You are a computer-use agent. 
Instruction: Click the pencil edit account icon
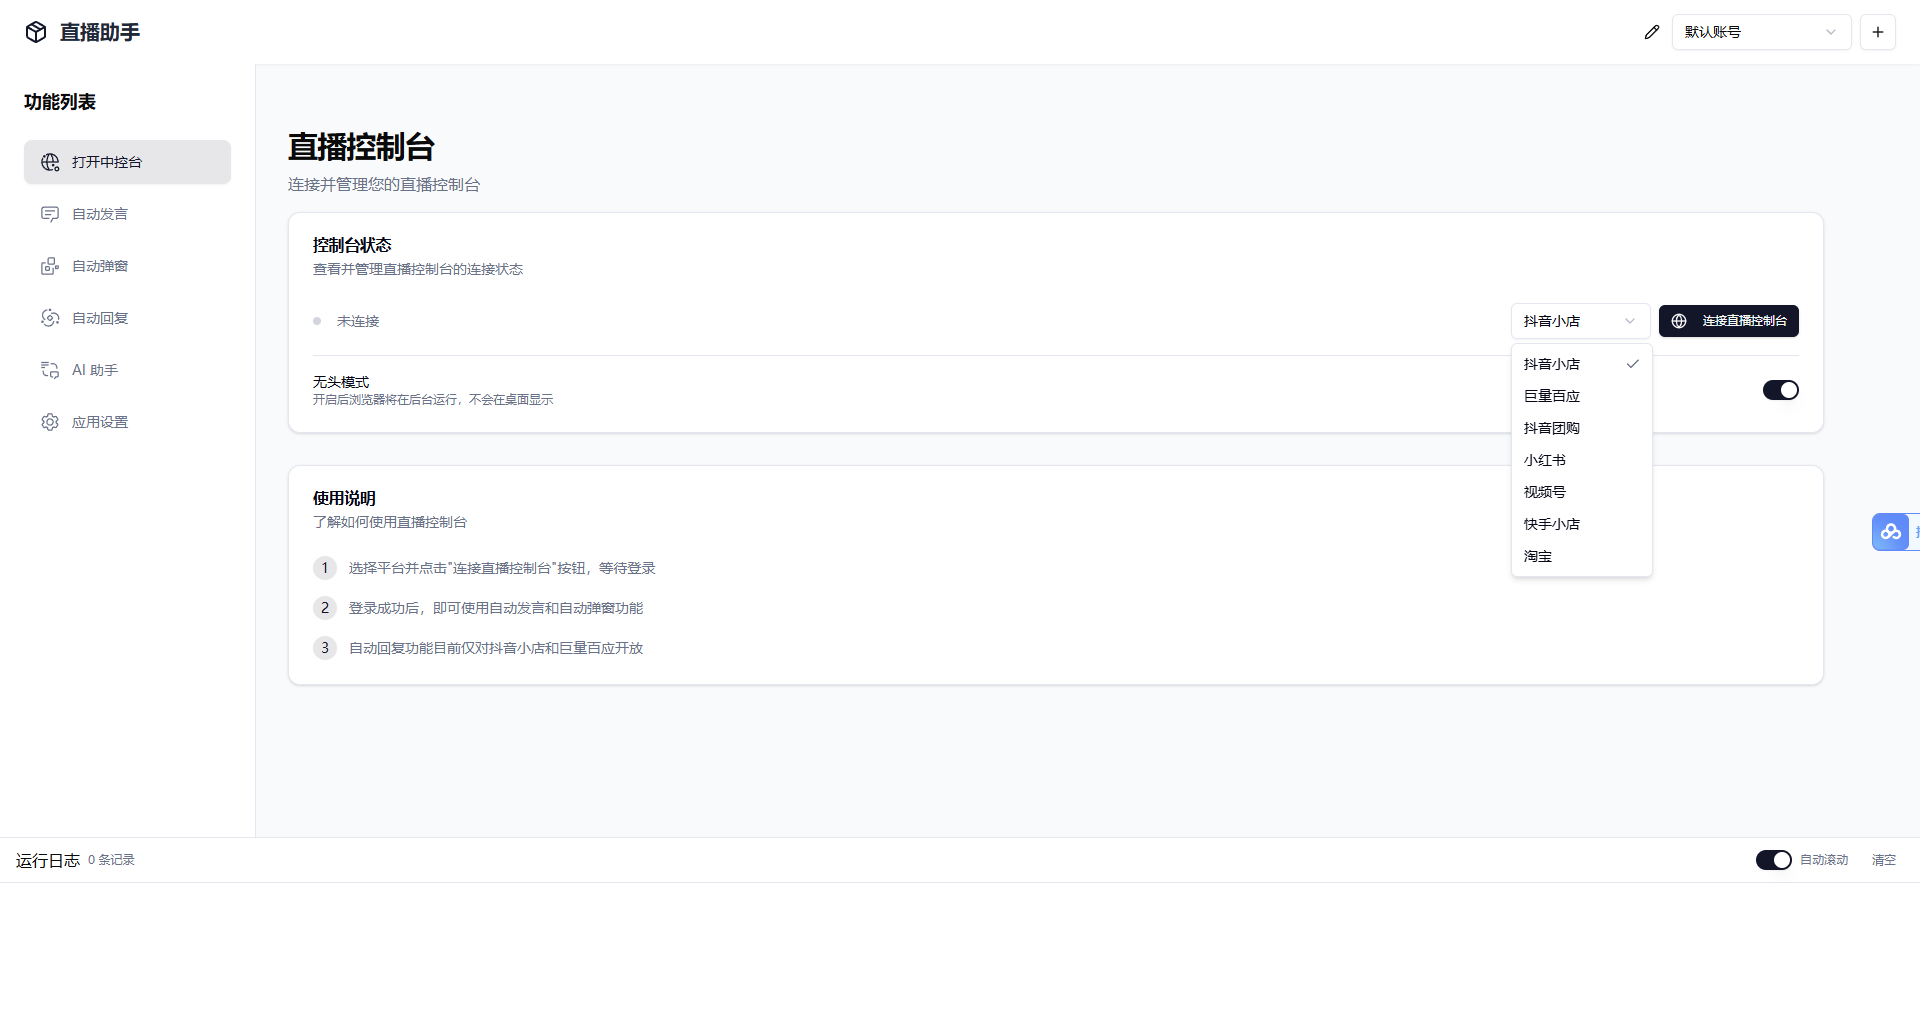click(x=1651, y=32)
